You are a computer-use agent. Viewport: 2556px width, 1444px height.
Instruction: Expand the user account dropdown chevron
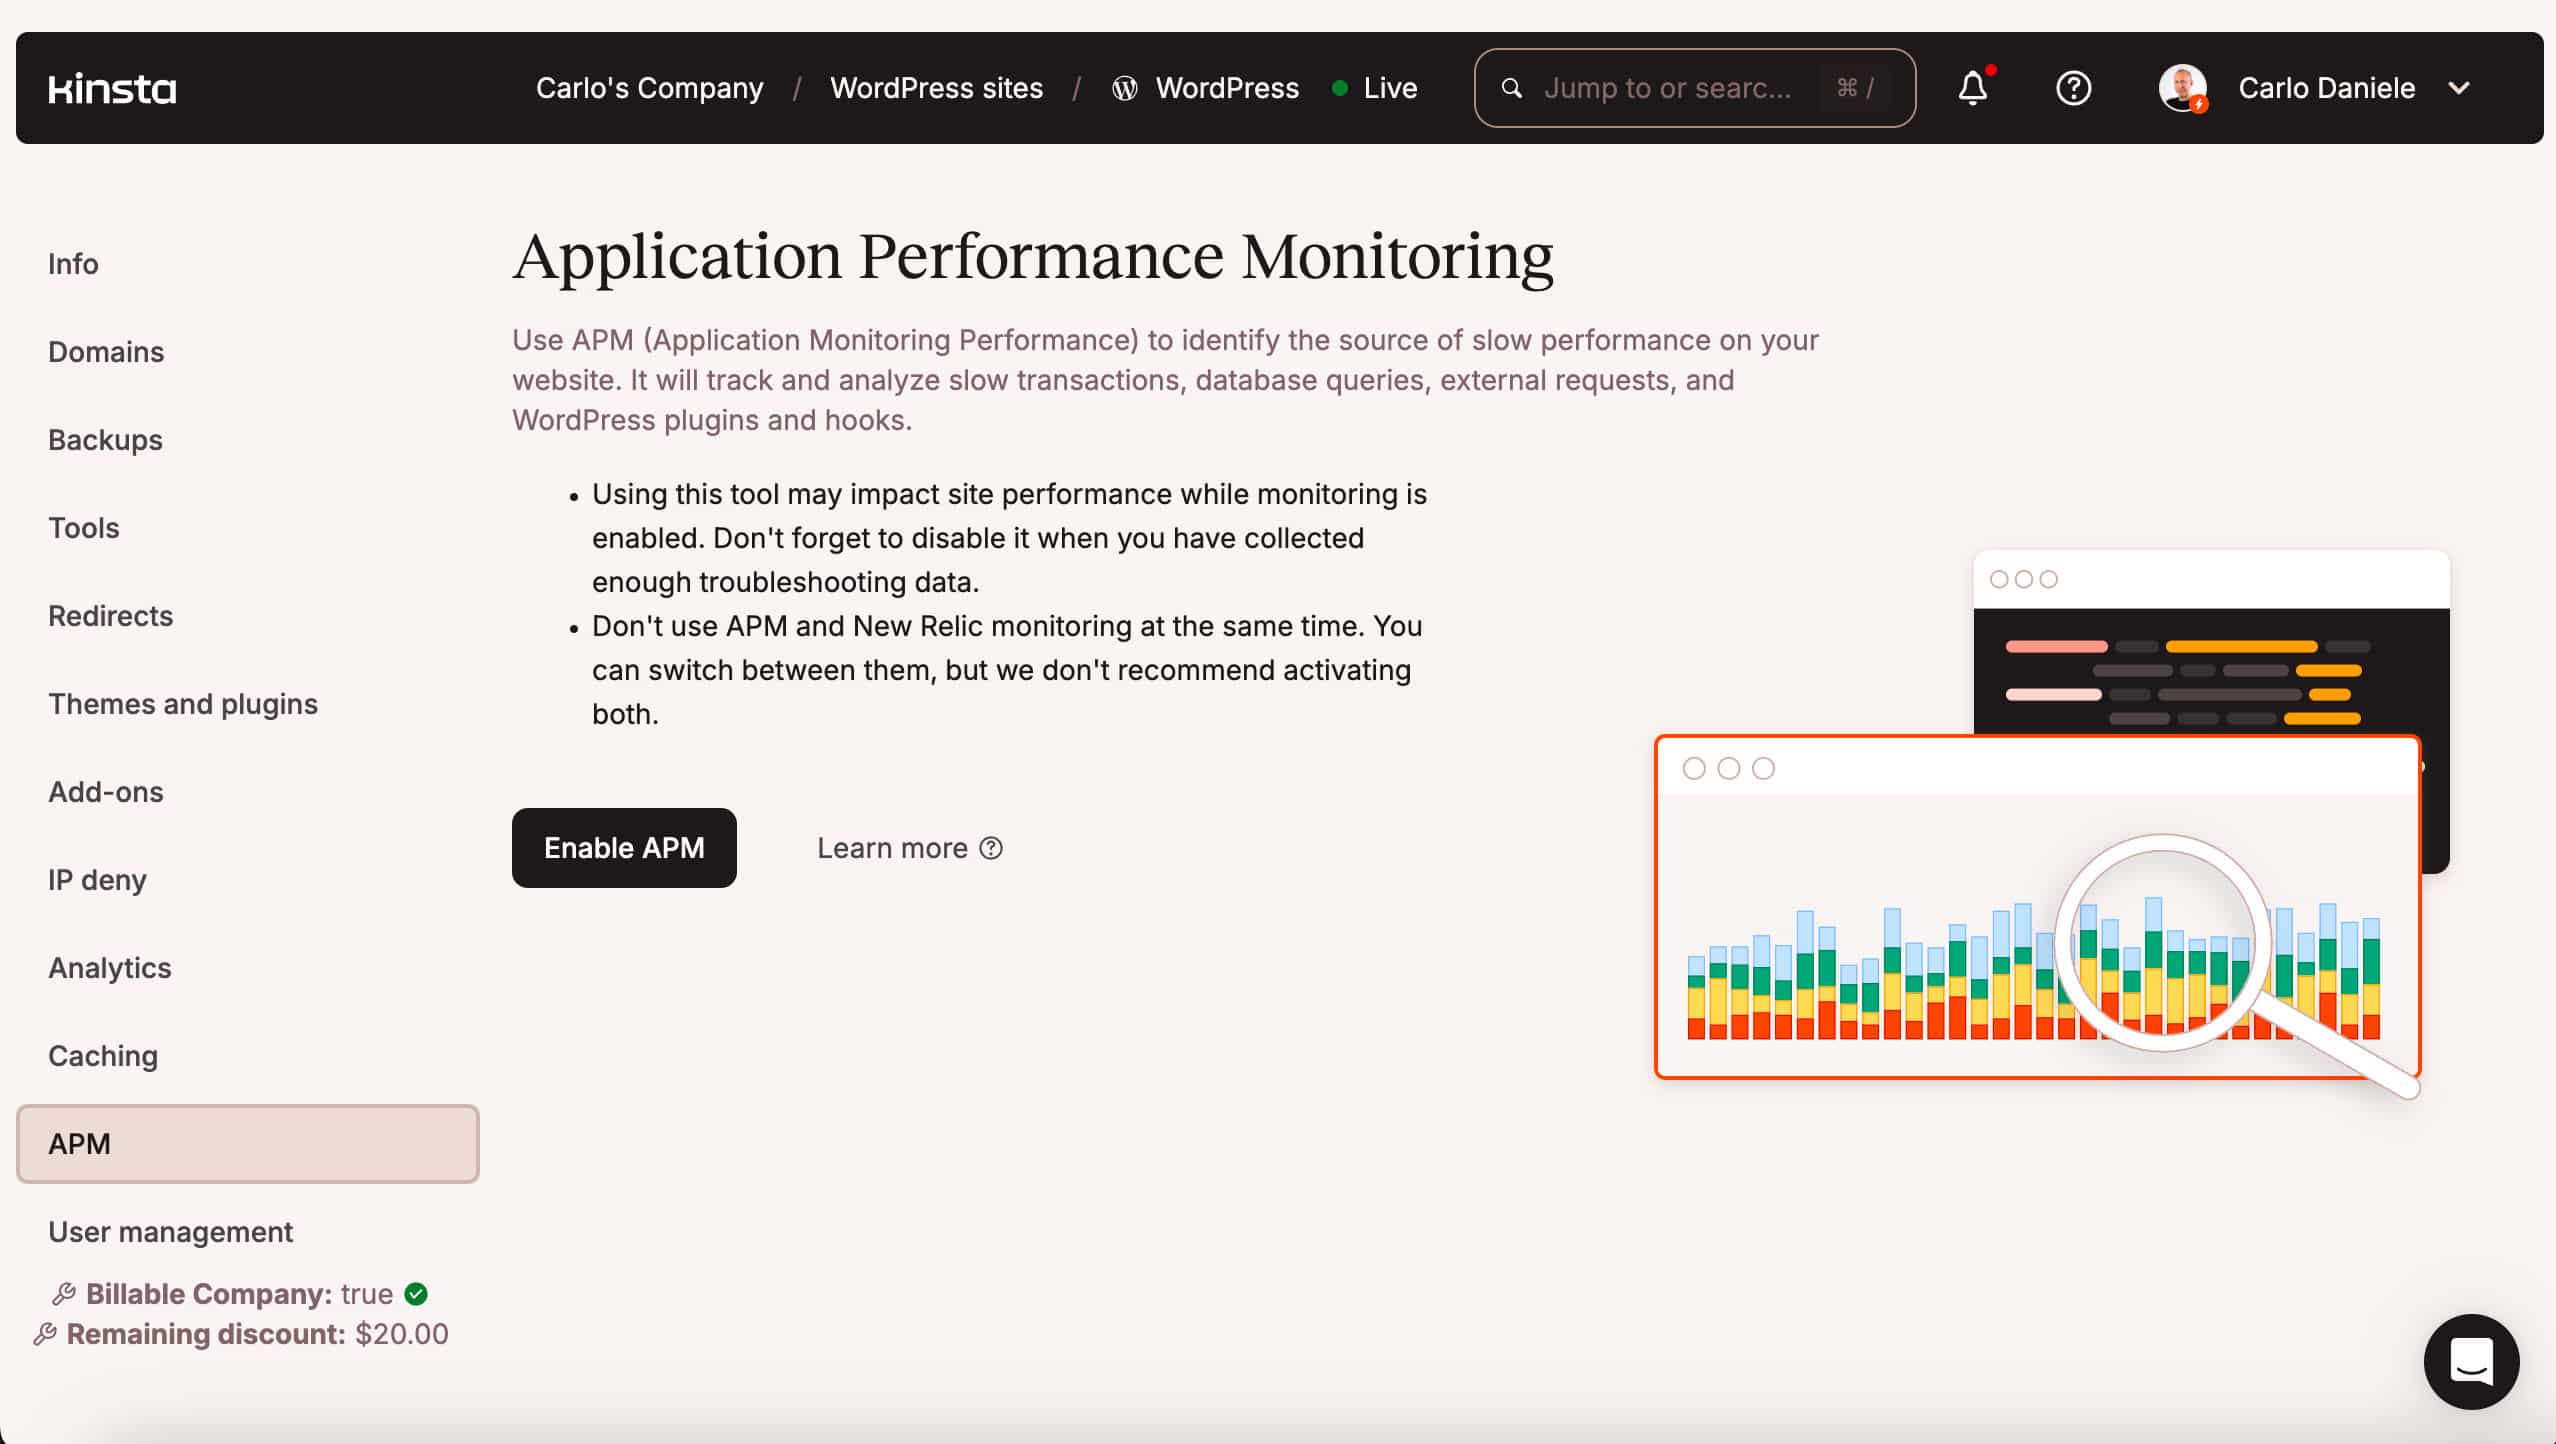point(2459,88)
